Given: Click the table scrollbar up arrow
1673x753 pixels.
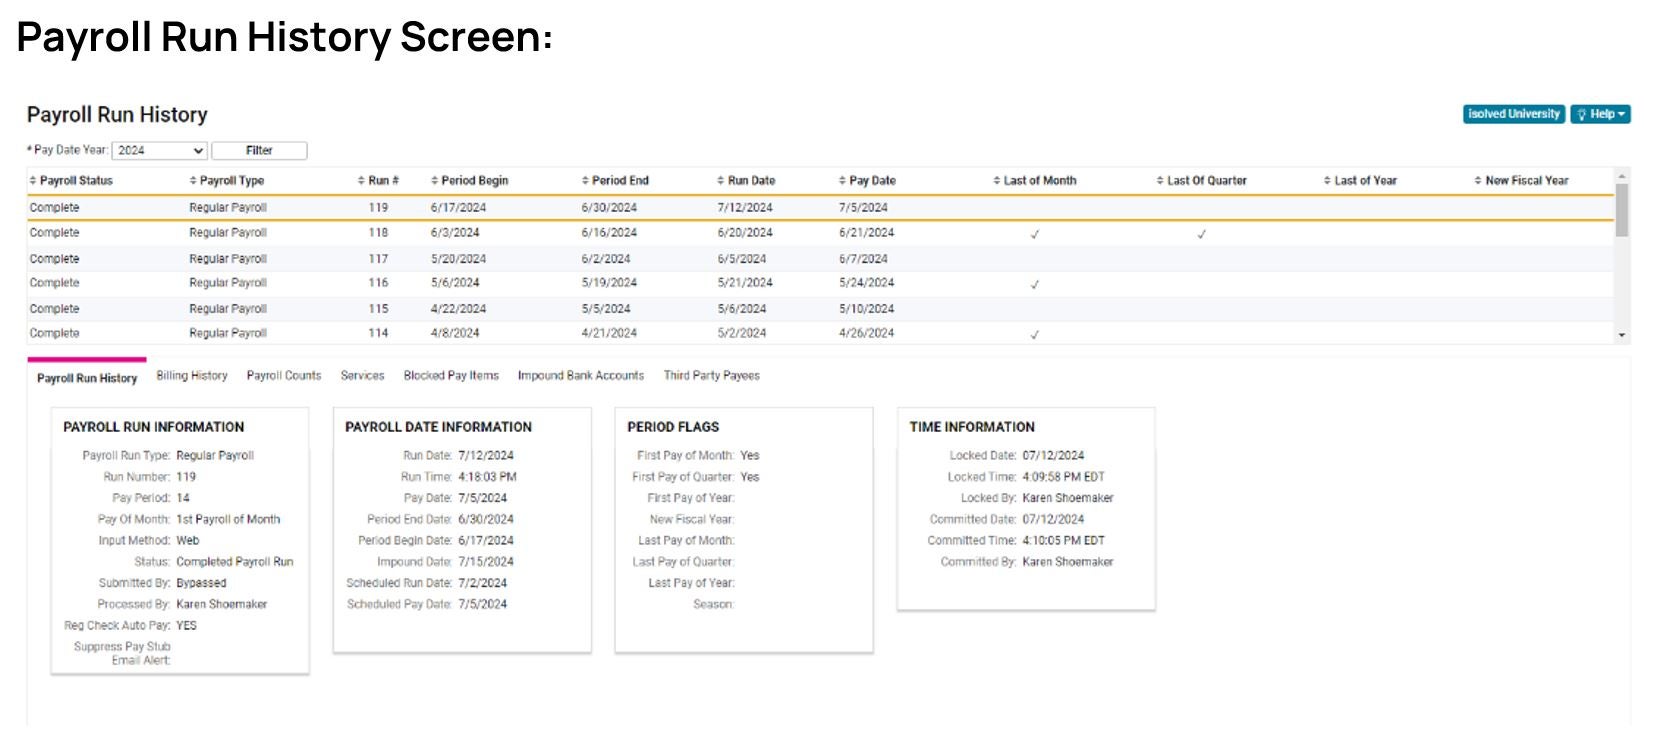Looking at the screenshot, I should click(1622, 176).
